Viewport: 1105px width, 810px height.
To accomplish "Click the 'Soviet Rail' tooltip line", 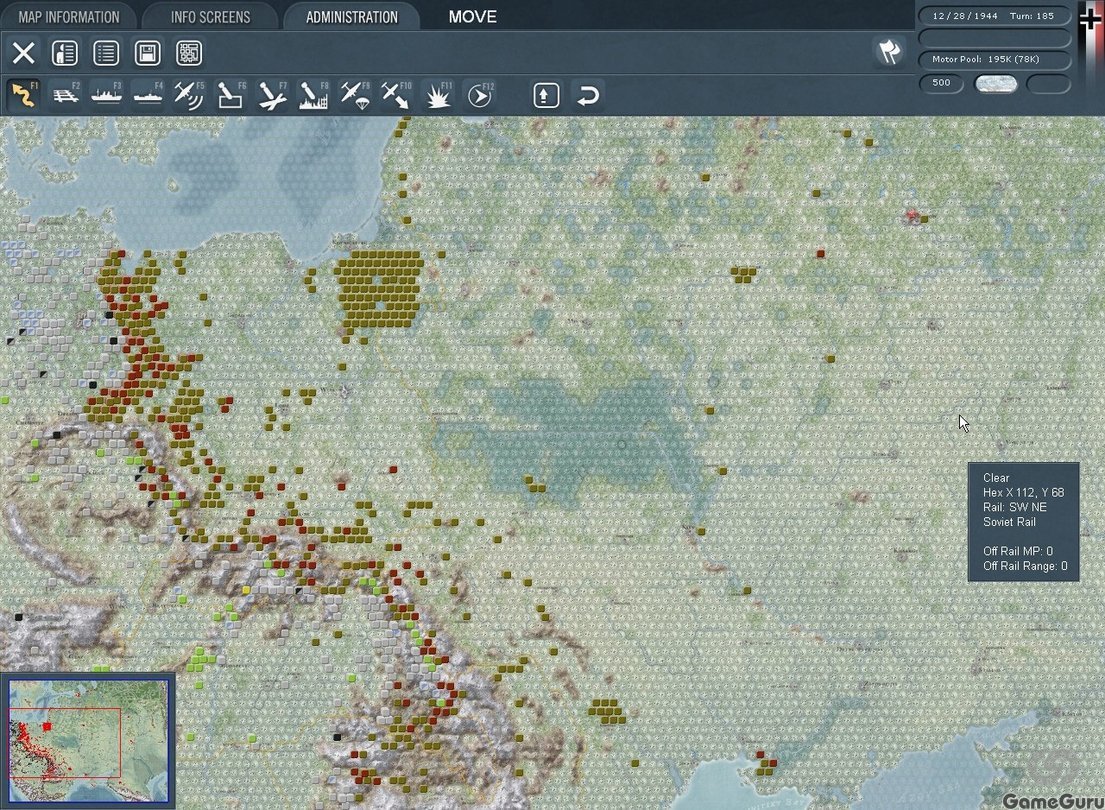I will (1009, 522).
